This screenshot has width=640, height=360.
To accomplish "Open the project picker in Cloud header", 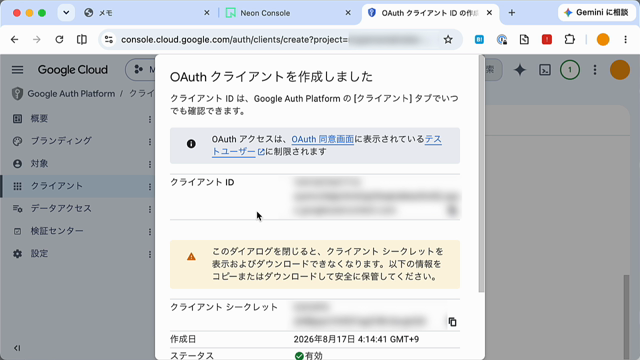I will tap(140, 70).
